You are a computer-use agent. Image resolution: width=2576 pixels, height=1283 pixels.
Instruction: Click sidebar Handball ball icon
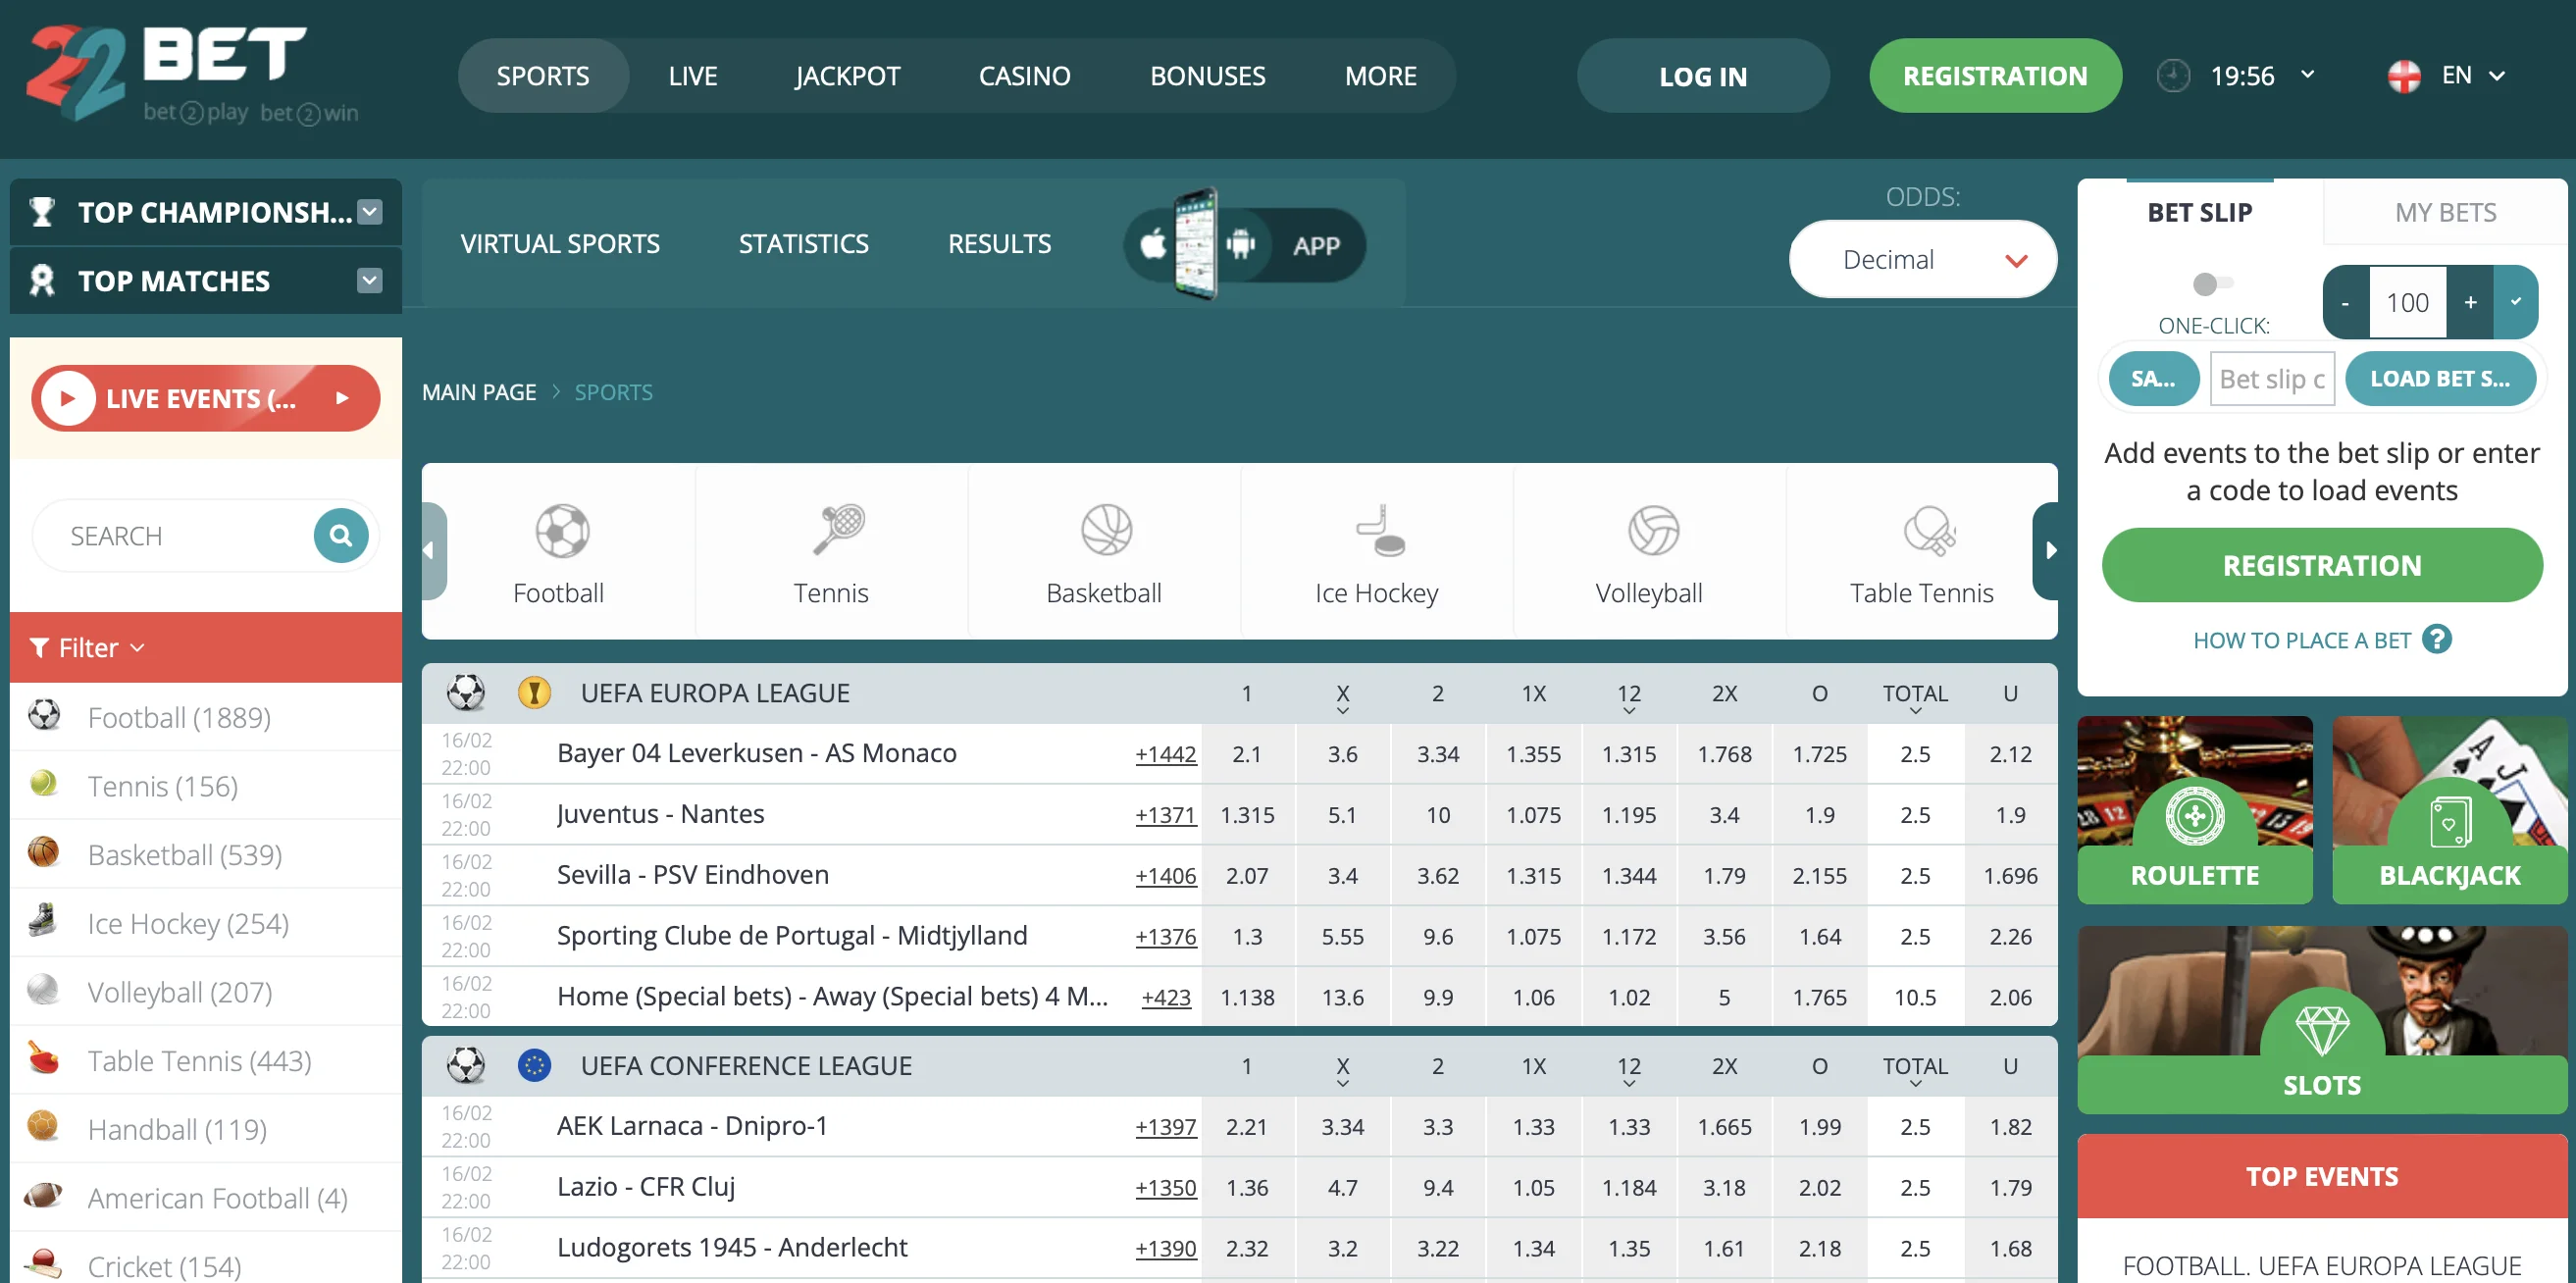tap(43, 1126)
